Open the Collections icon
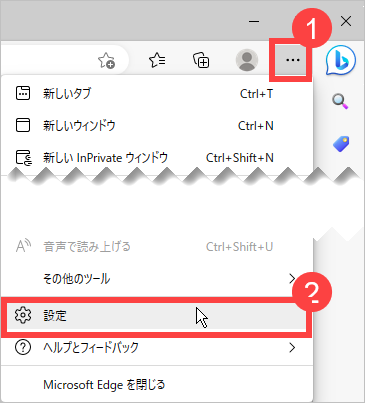This screenshot has height=403, width=365. point(201,60)
